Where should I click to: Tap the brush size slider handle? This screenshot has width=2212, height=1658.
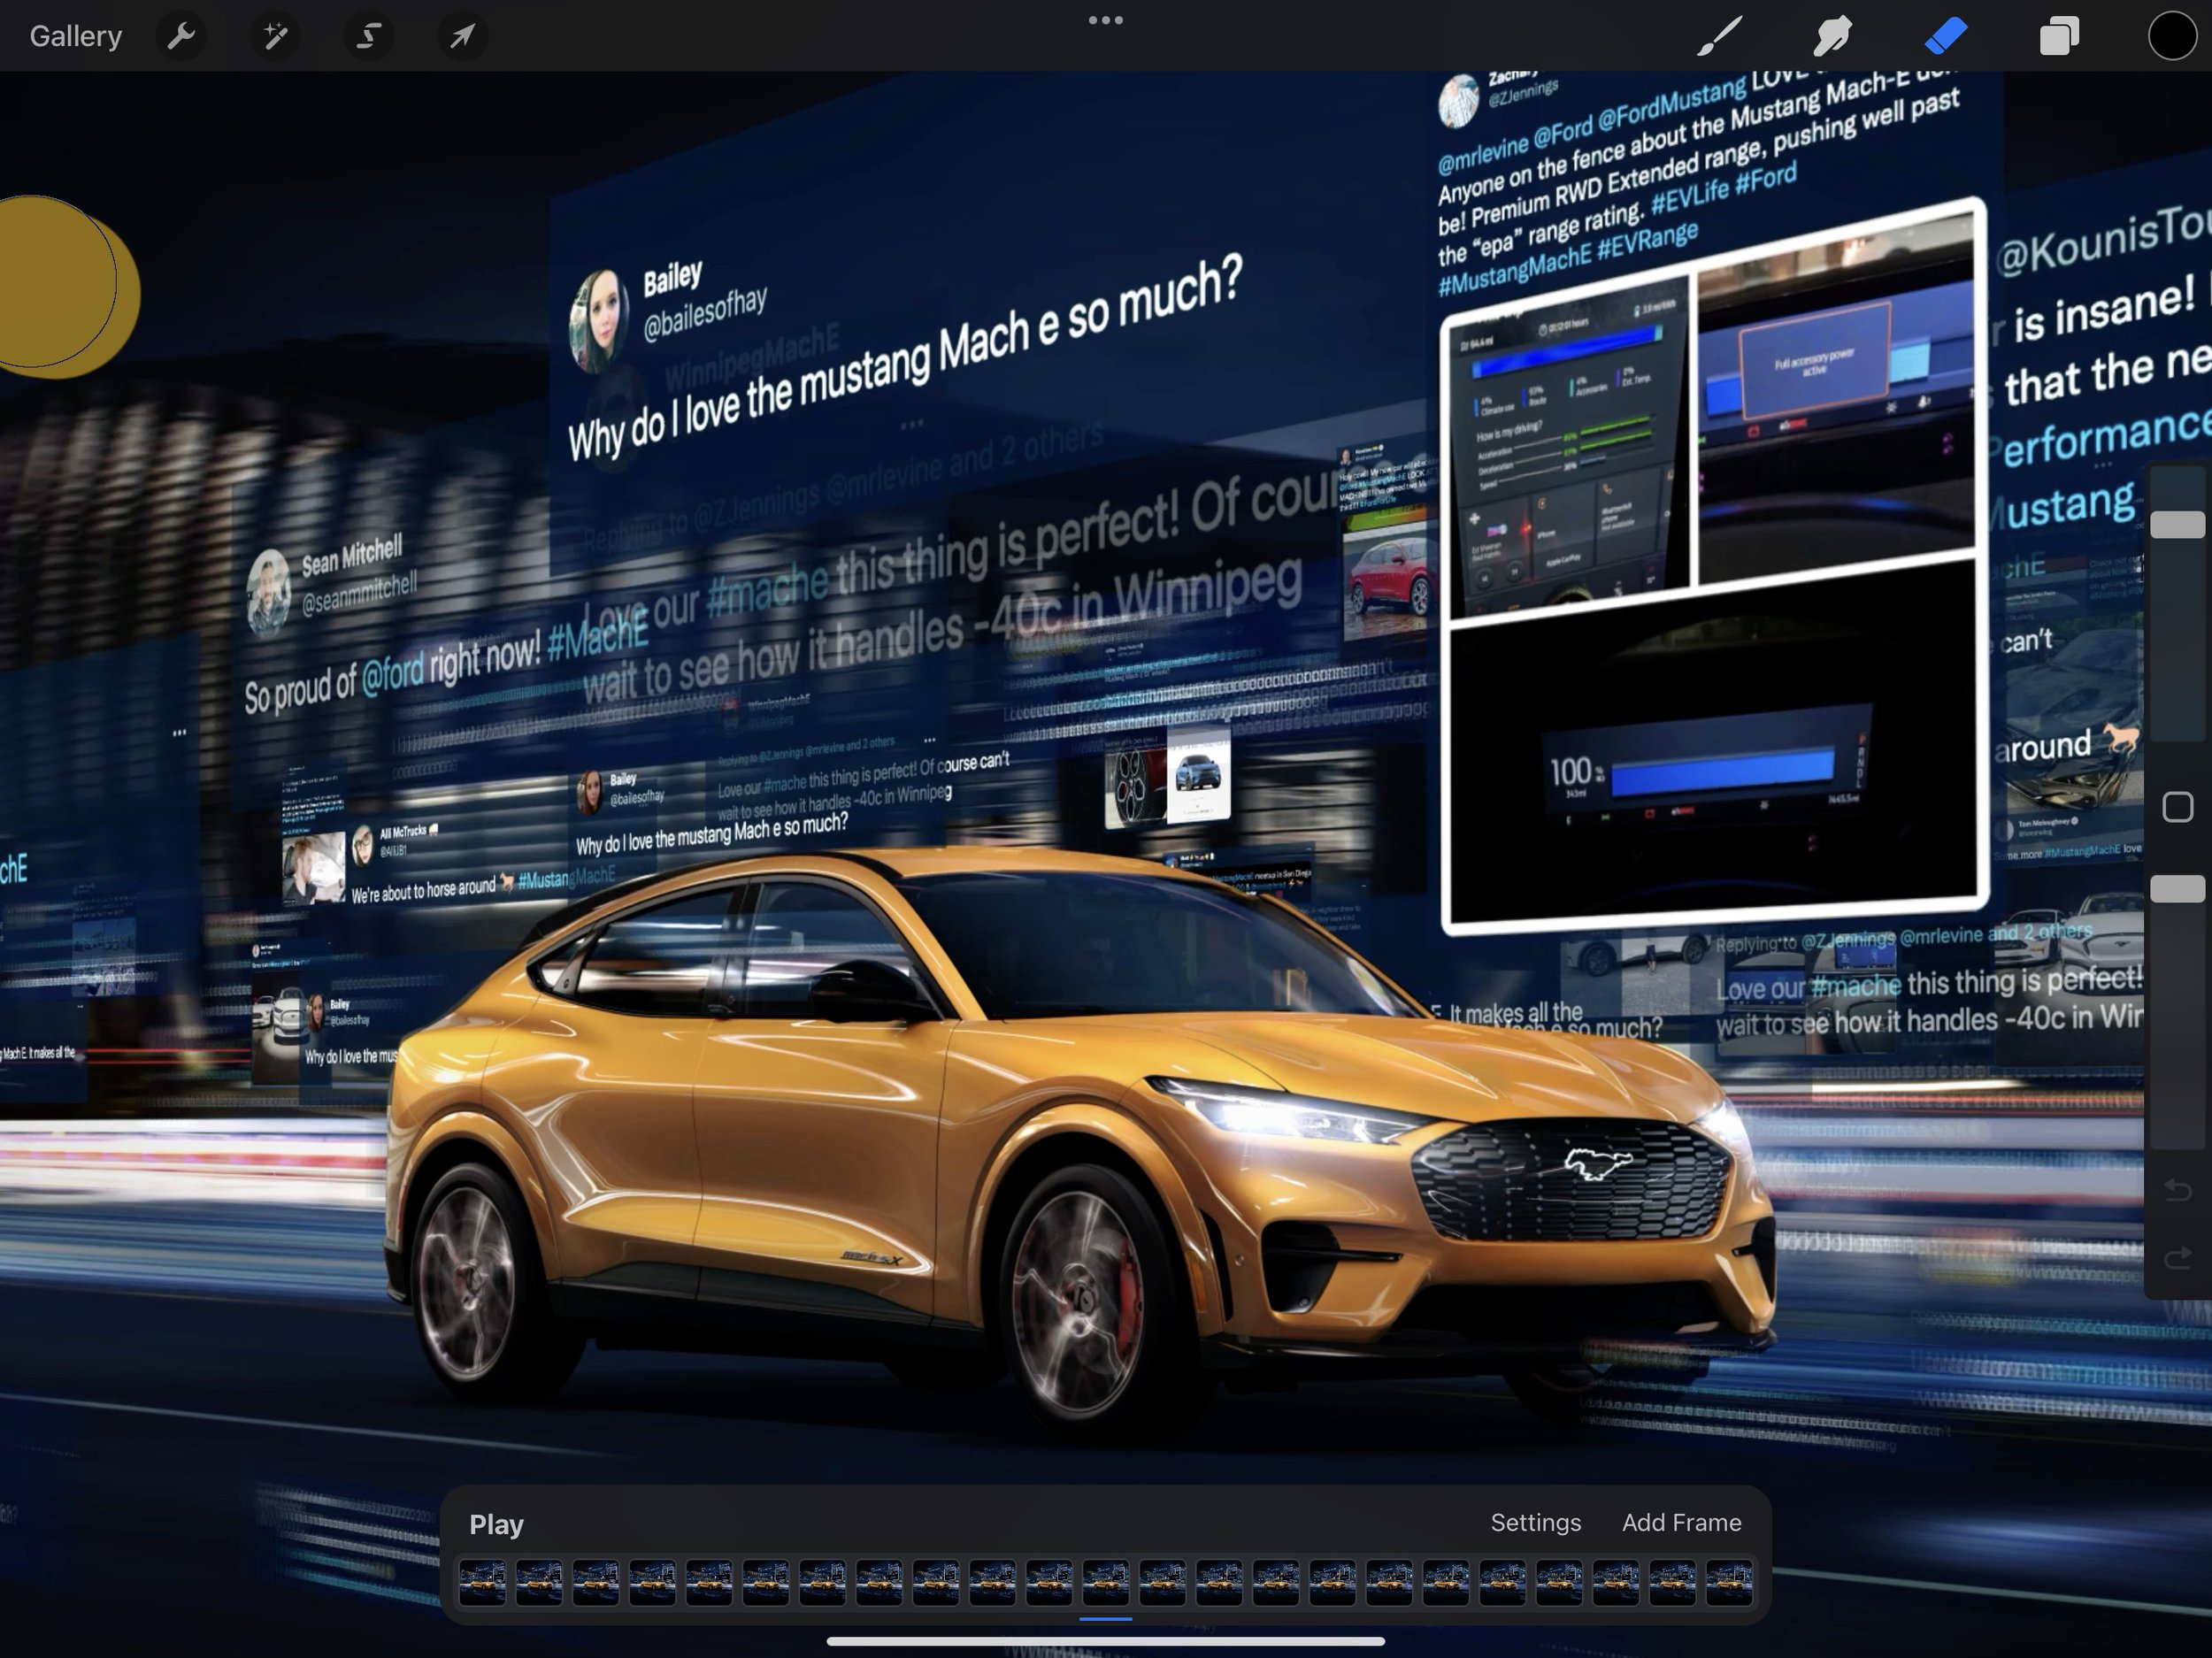tap(2178, 524)
